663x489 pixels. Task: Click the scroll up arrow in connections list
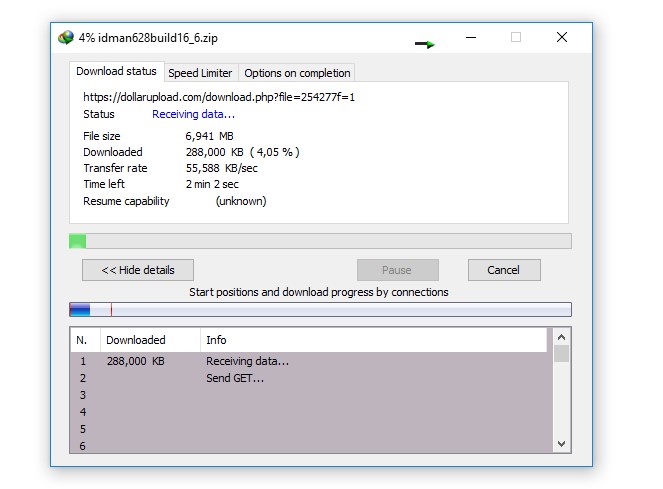point(562,337)
